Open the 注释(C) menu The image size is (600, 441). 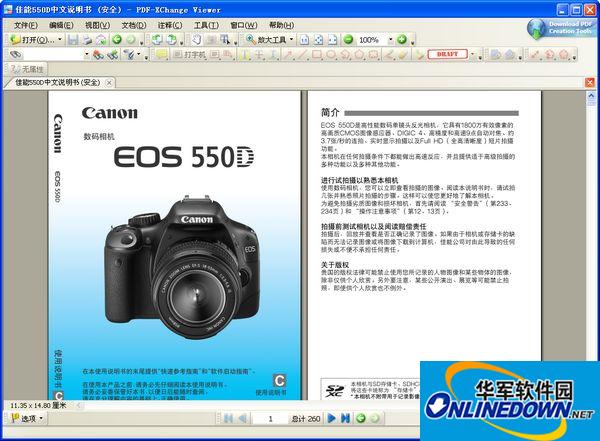click(x=170, y=25)
